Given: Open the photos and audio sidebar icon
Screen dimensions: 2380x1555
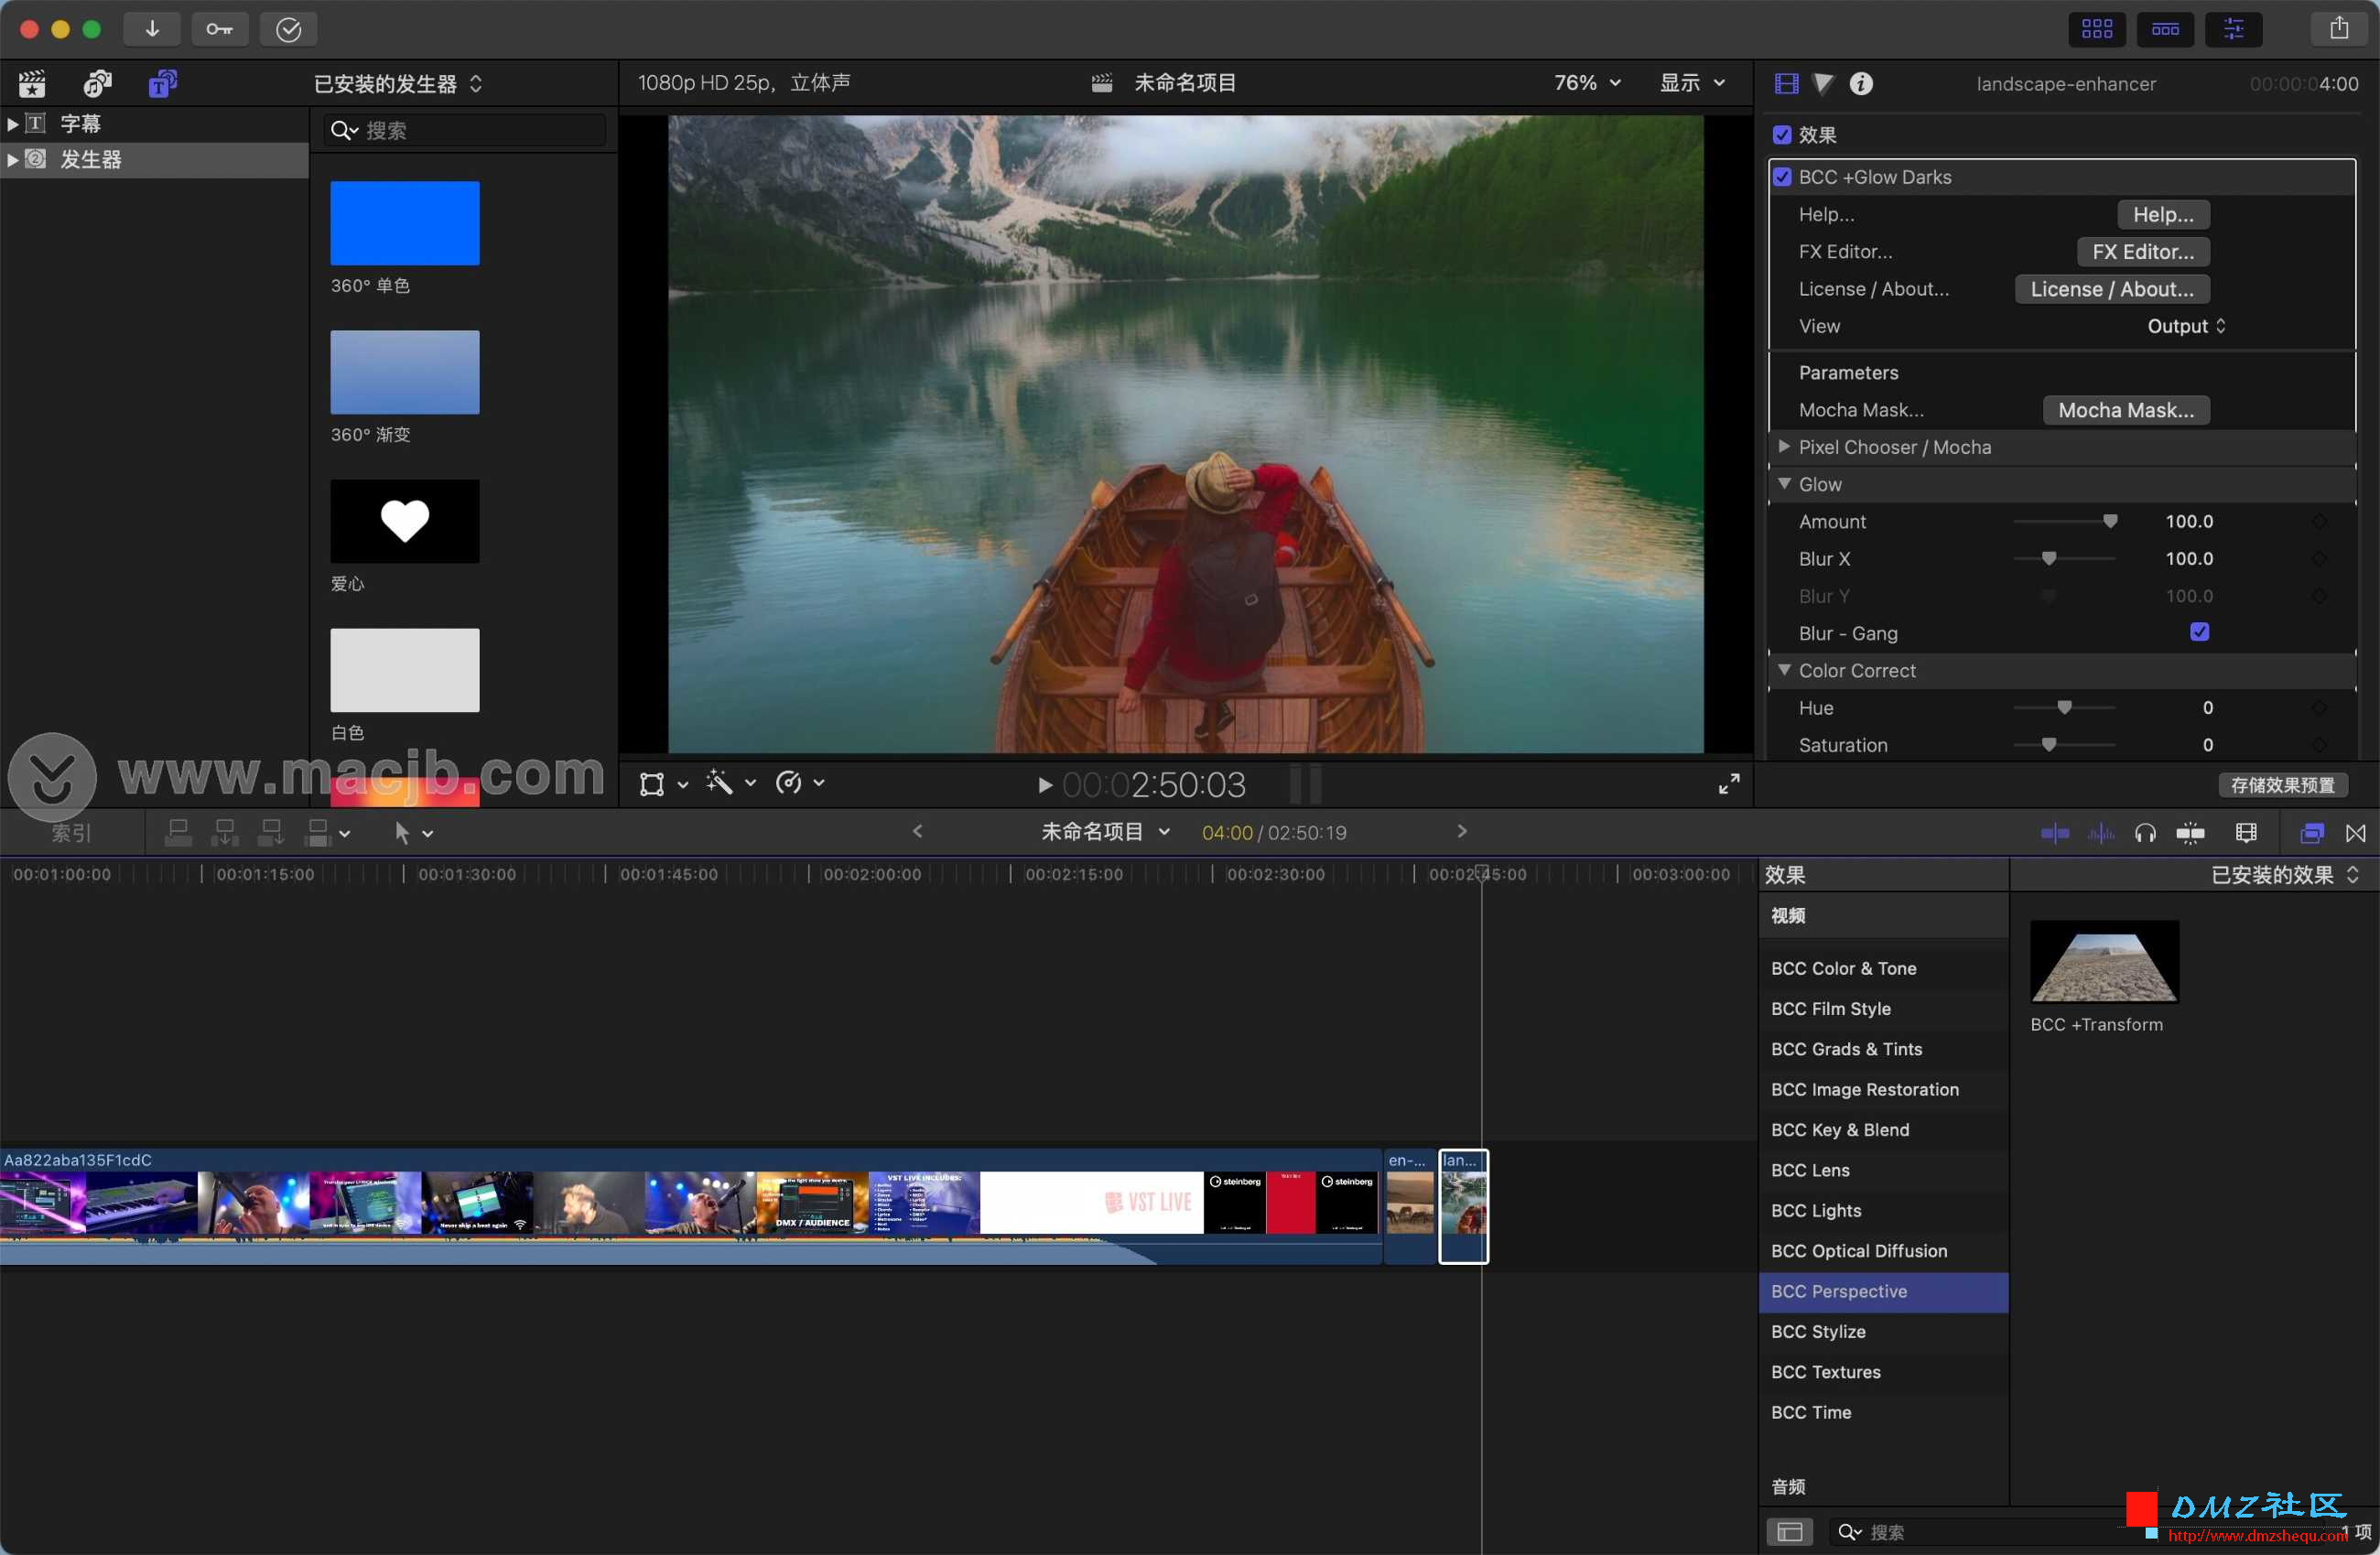Looking at the screenshot, I should [97, 83].
